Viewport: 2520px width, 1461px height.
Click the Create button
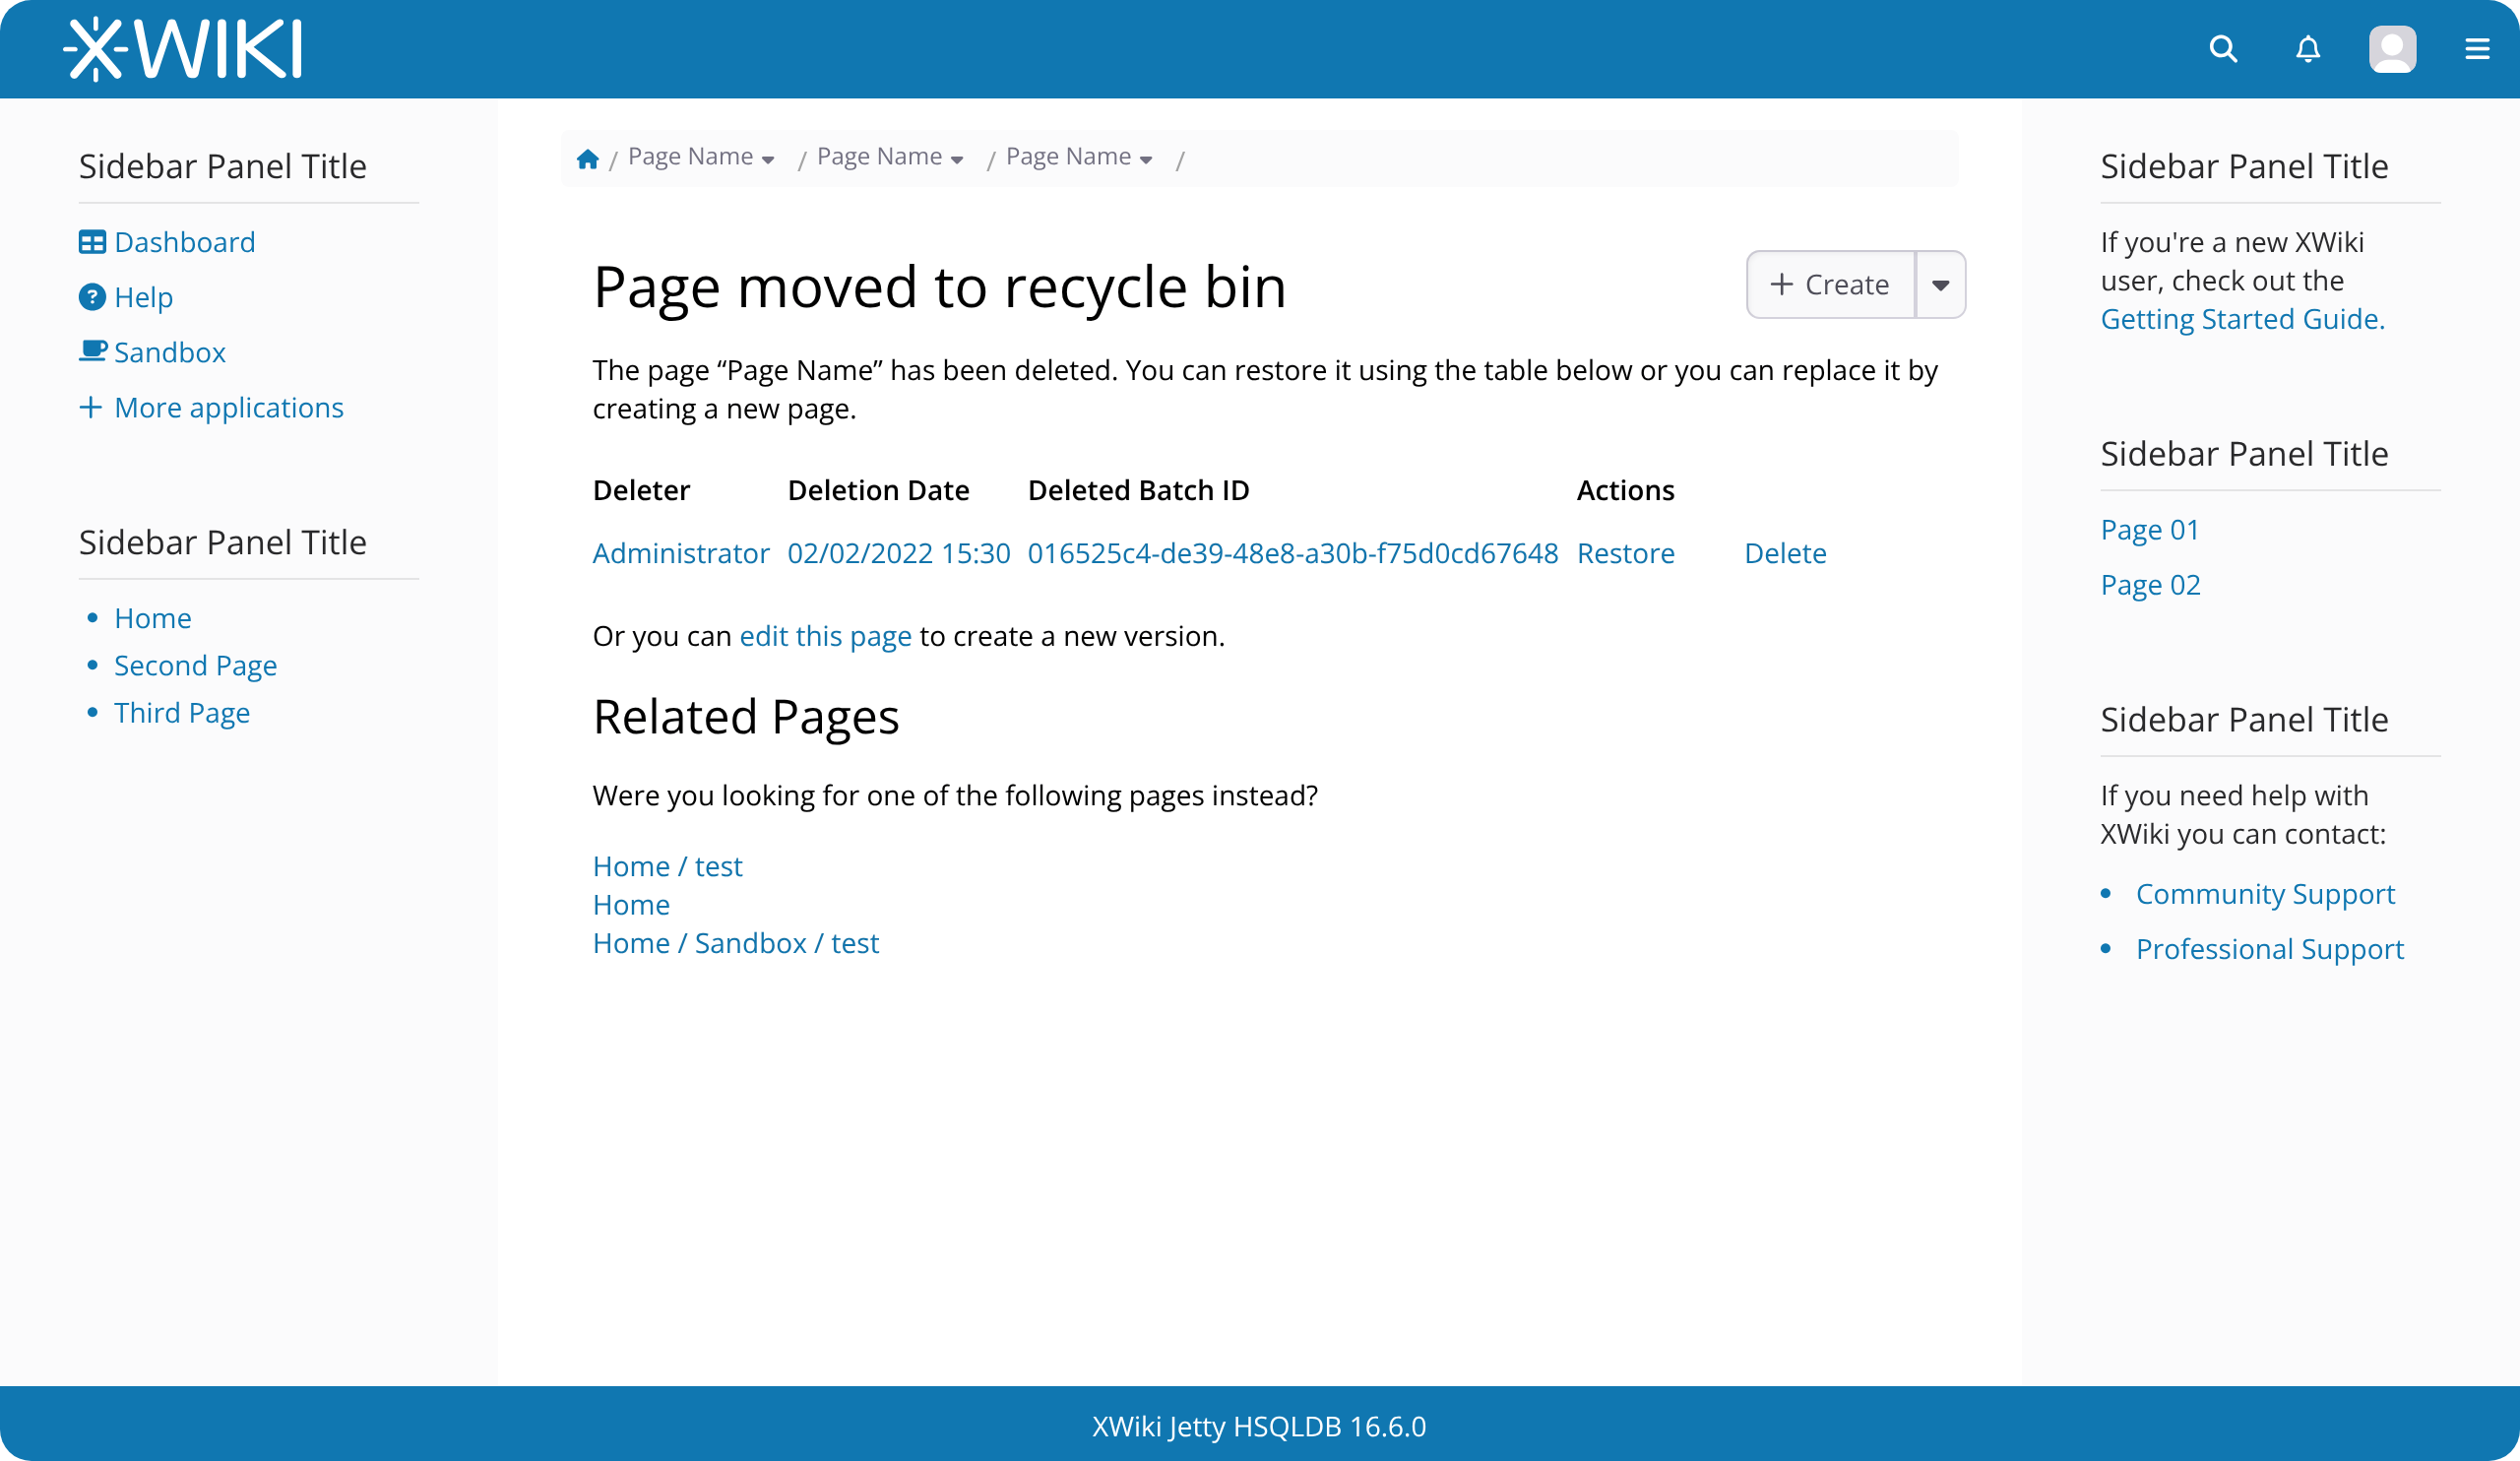pyautogui.click(x=1830, y=285)
